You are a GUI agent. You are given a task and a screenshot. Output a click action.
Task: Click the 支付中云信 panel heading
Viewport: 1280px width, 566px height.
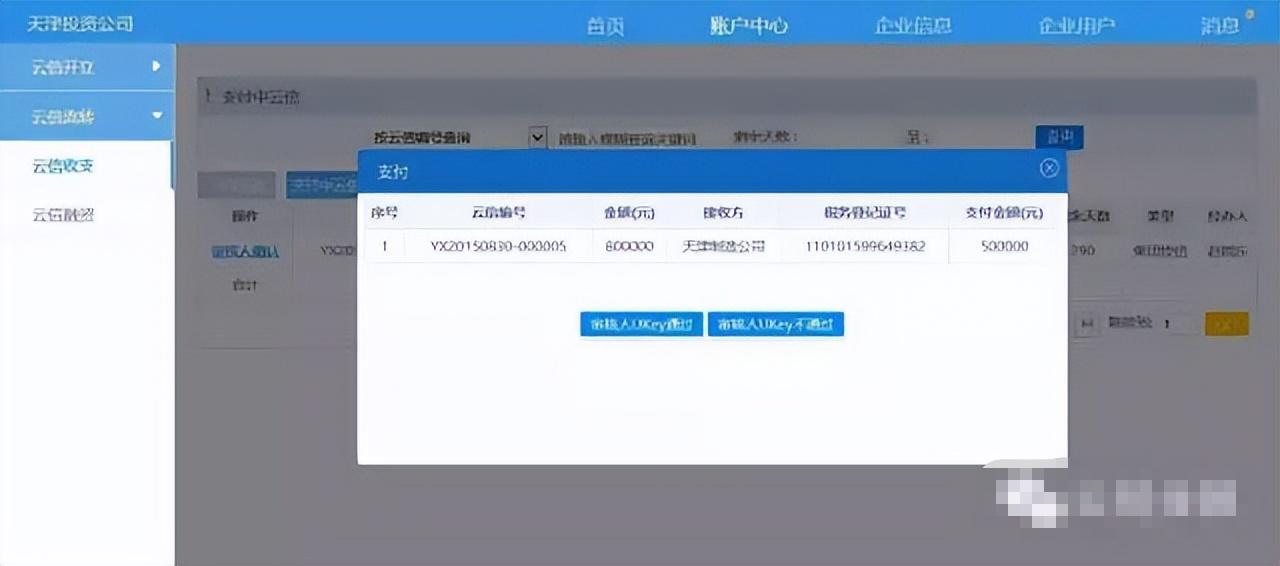[261, 97]
